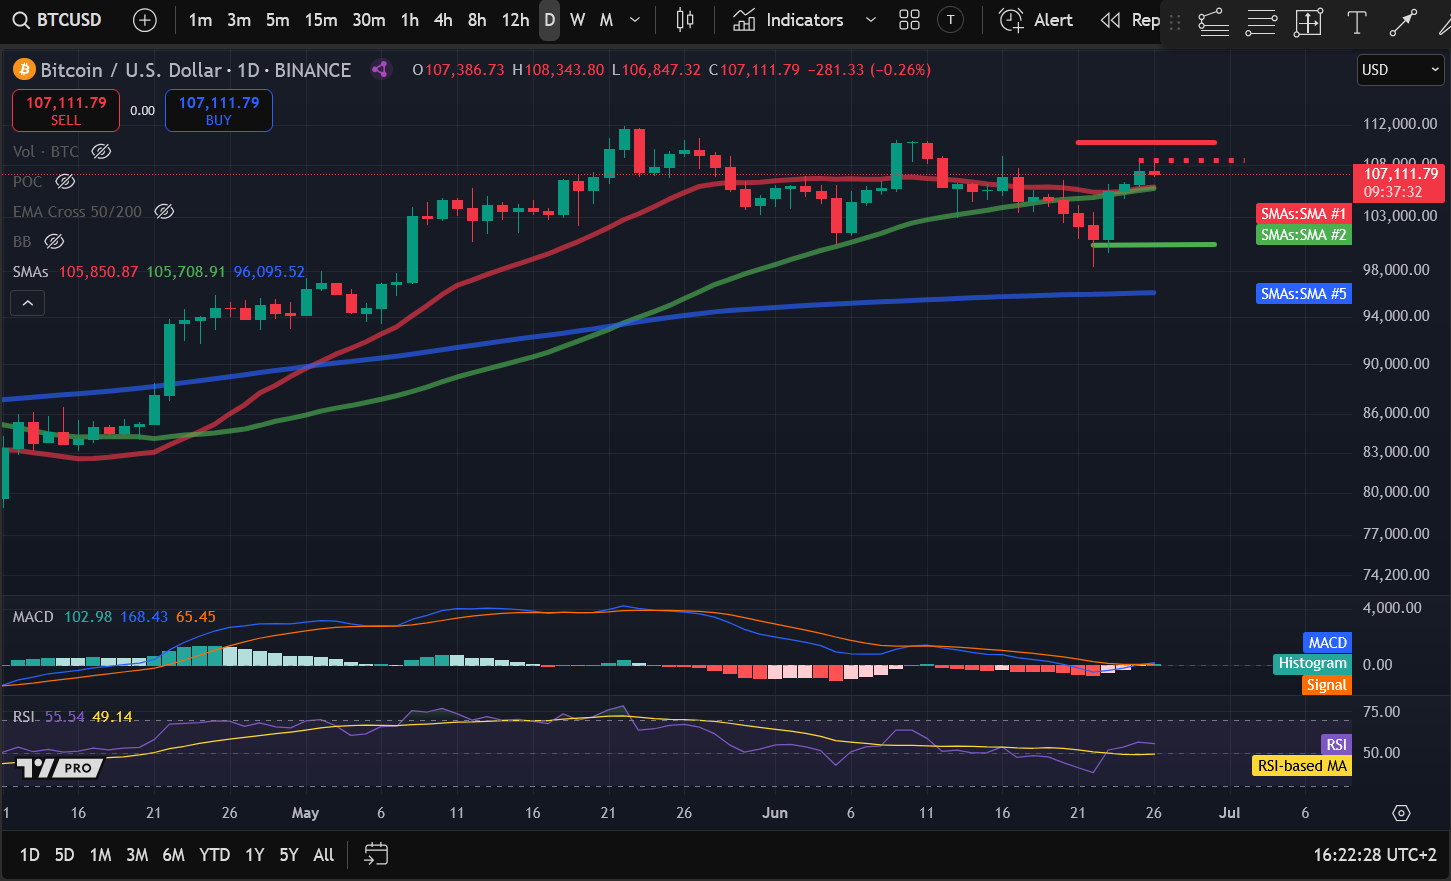Open the Indicators dialog

pyautogui.click(x=788, y=20)
